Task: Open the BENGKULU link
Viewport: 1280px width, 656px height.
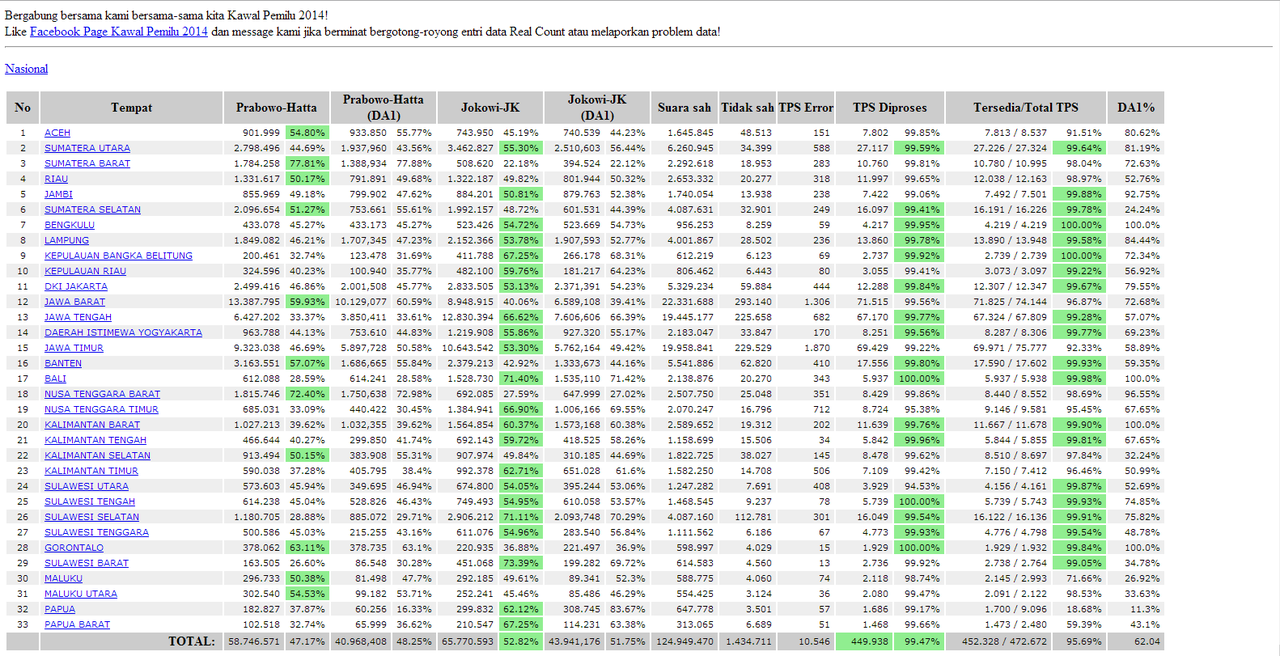Action: 69,225
